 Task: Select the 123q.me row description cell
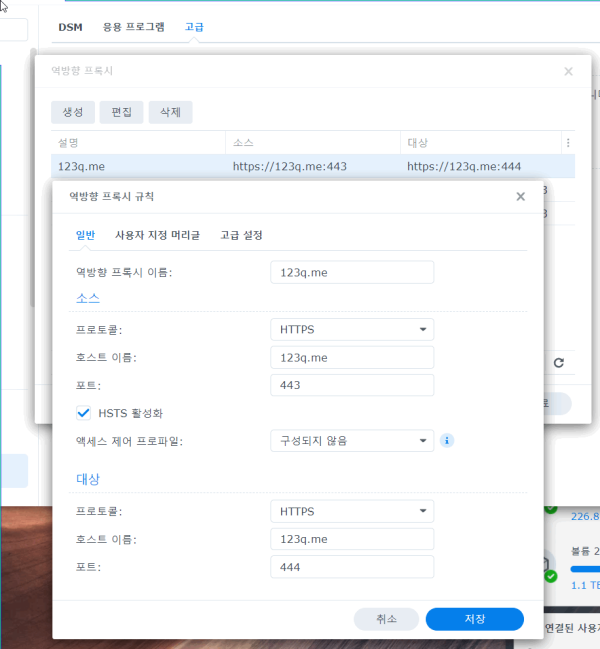(x=138, y=166)
